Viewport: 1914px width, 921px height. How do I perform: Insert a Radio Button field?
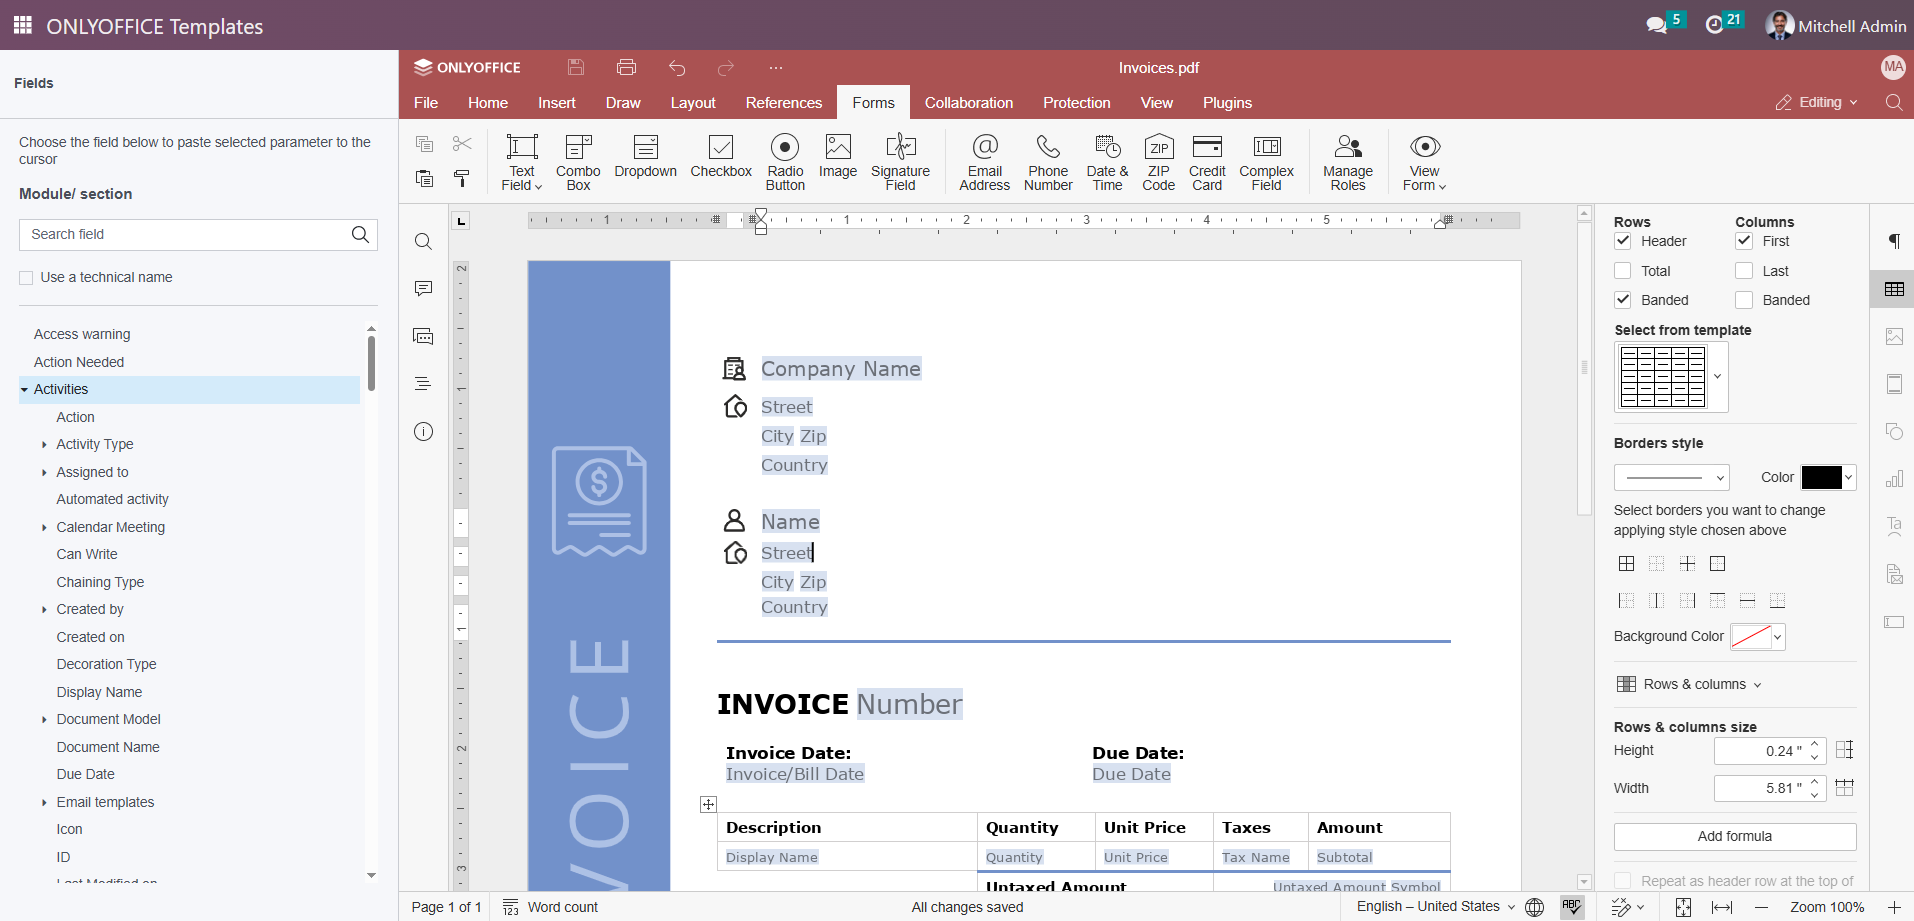[x=785, y=161]
